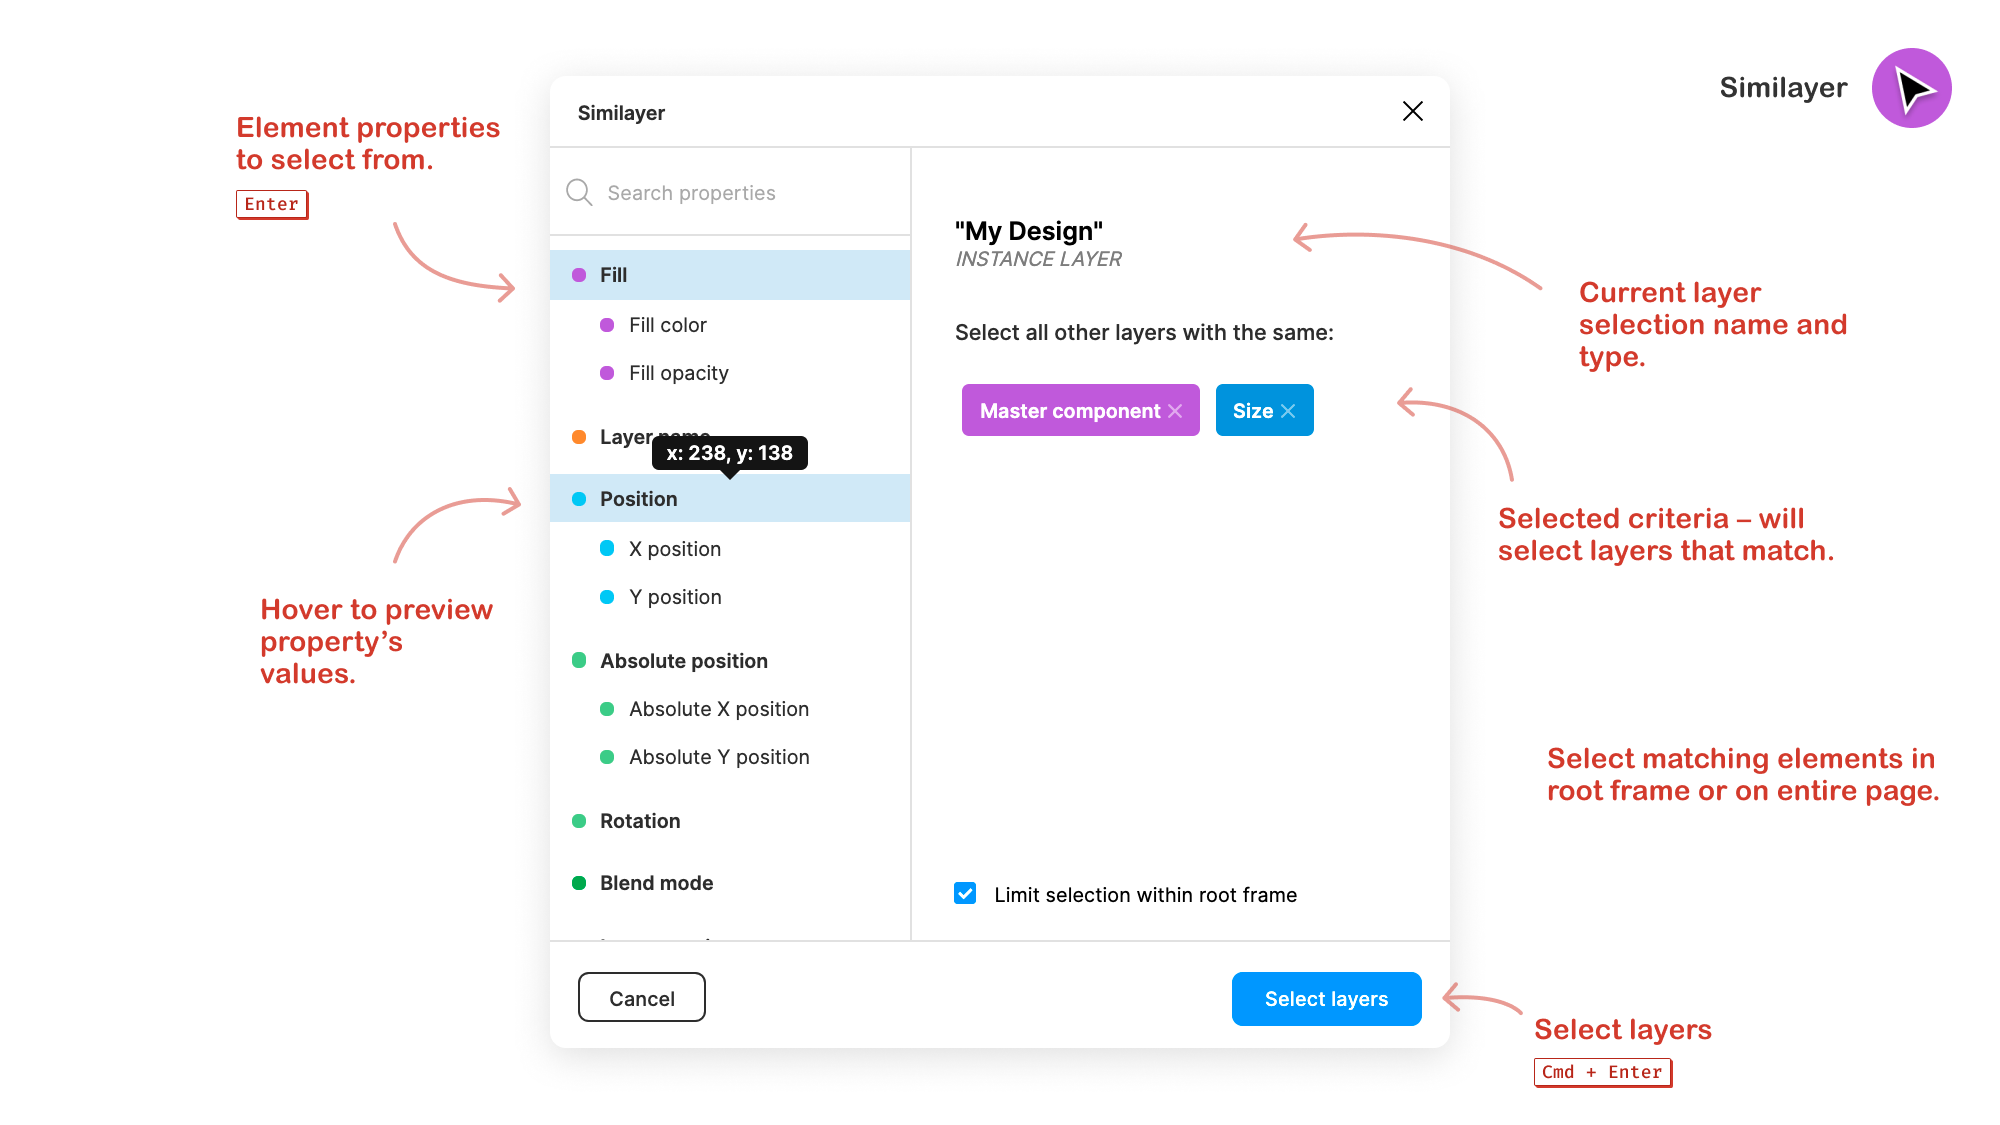Screen dimensions: 2000x1125
Task: Click the Similayer cursor logo
Action: [1911, 88]
